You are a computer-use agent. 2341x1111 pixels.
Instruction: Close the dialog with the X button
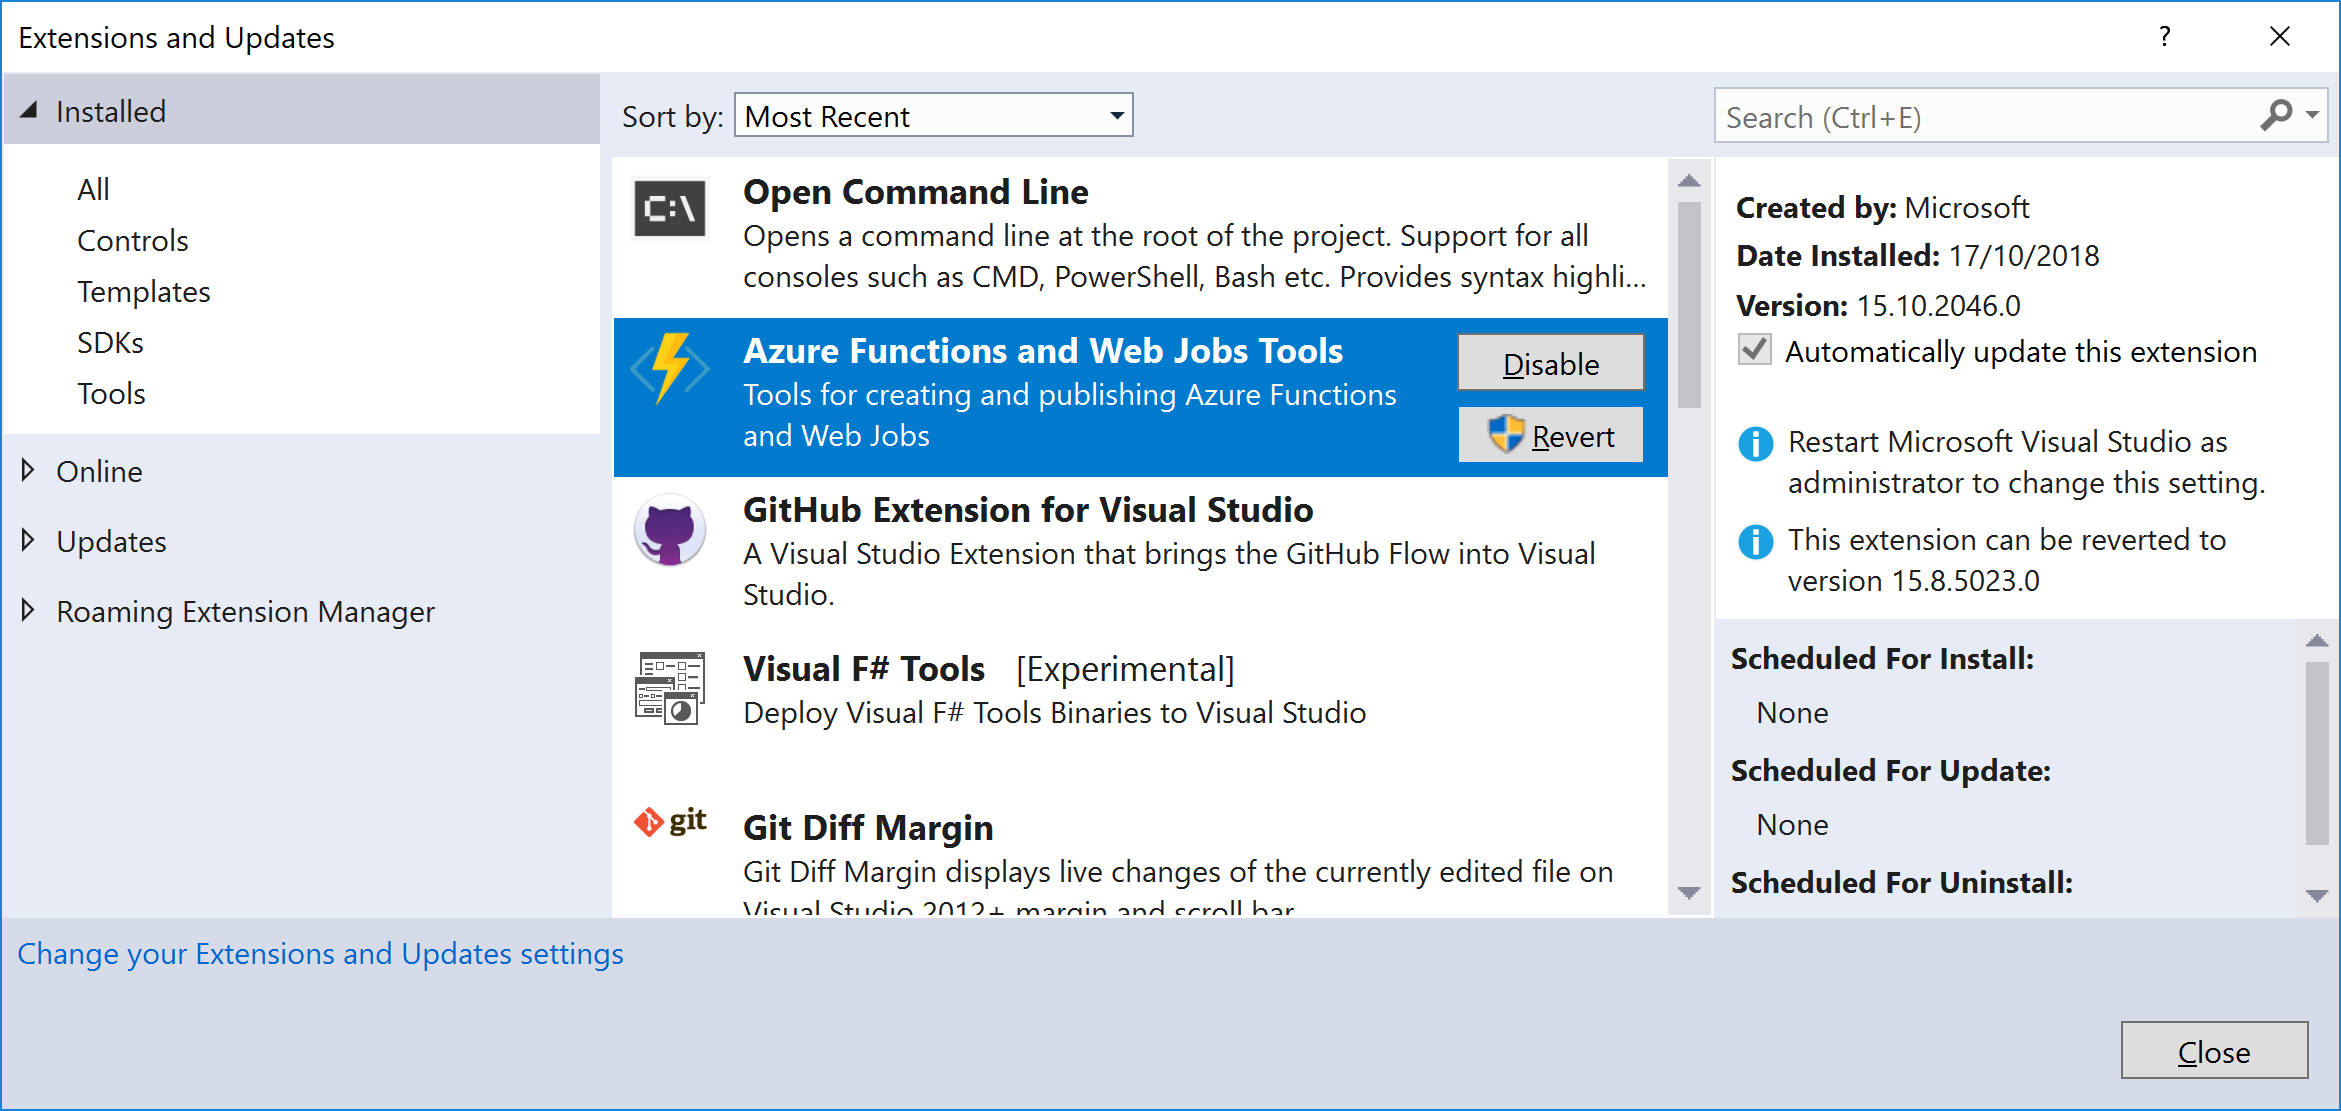(2280, 37)
